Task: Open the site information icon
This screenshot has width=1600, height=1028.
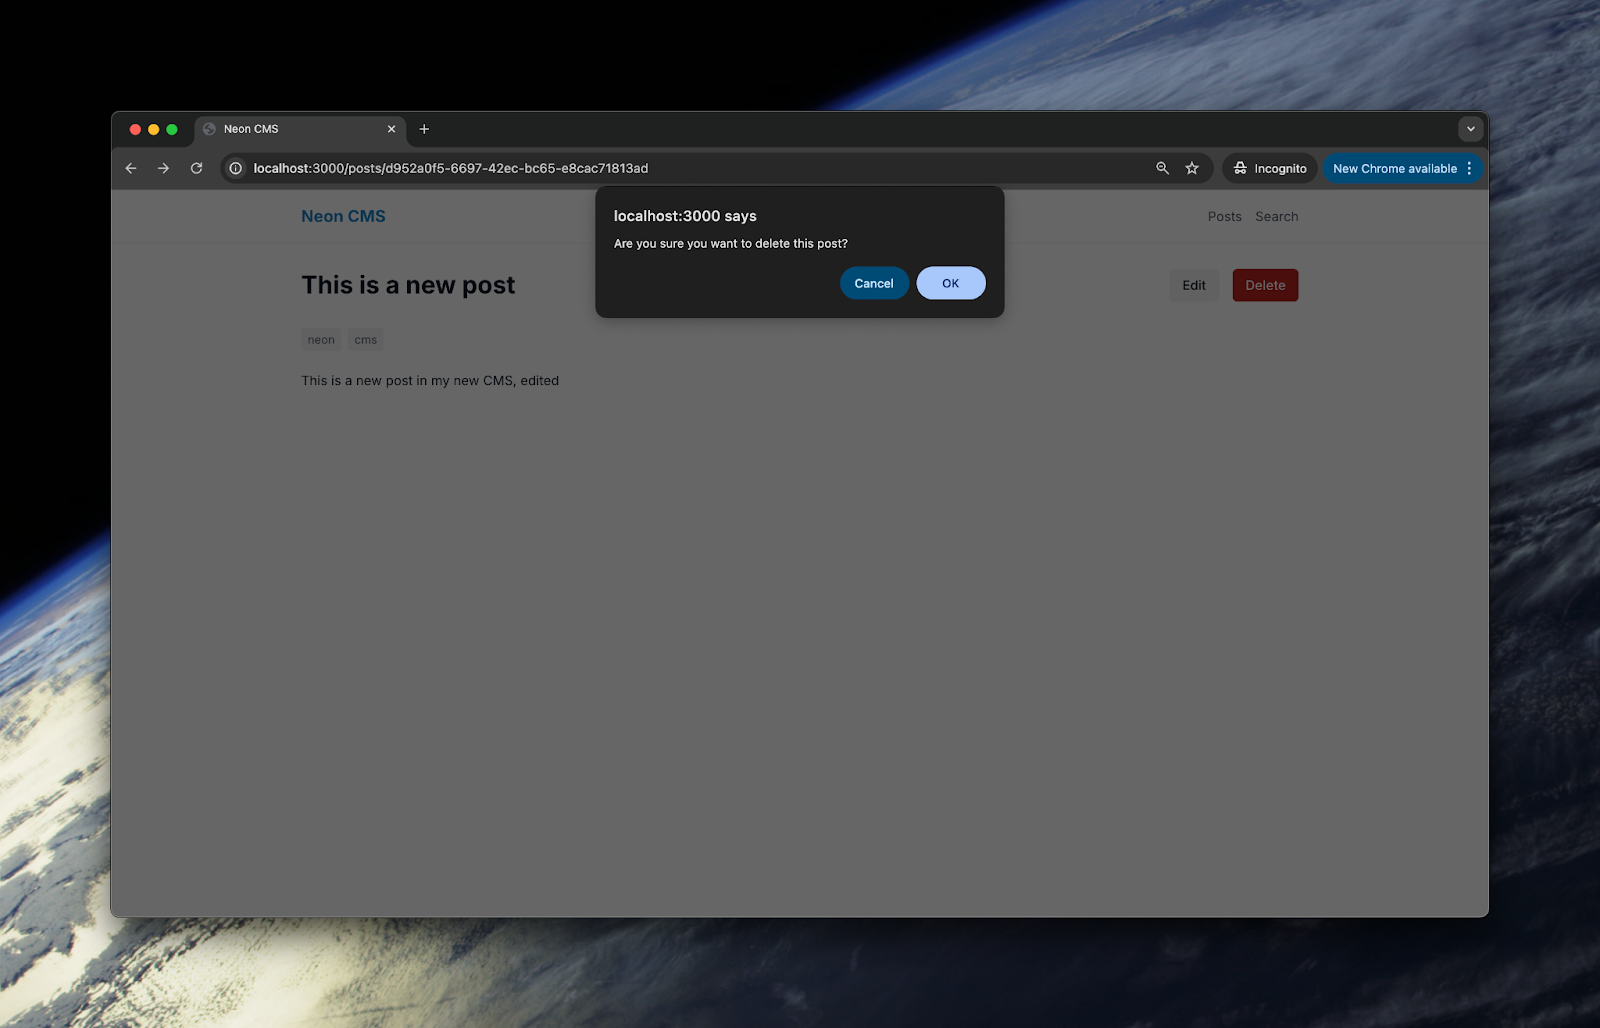Action: pos(236,168)
